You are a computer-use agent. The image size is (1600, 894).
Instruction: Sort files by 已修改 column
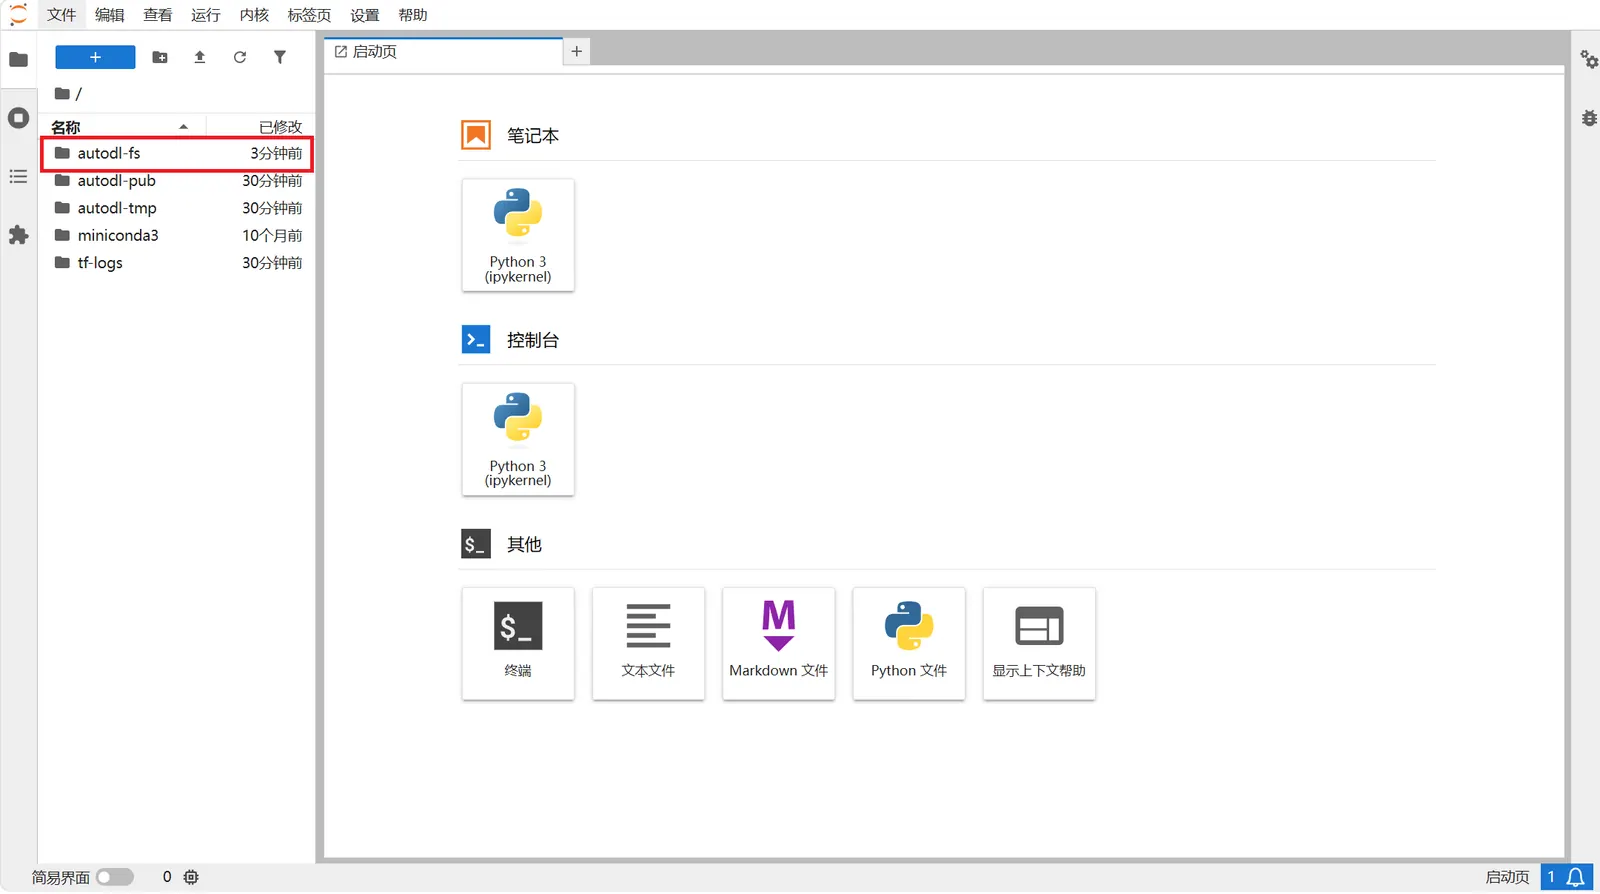pos(280,127)
